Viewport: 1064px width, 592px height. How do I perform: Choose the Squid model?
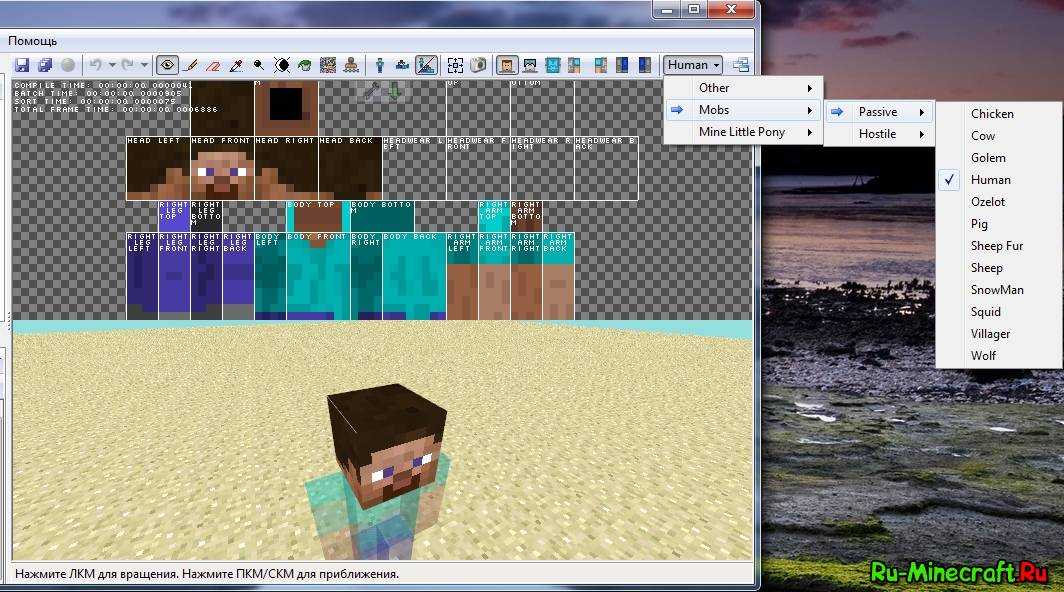click(x=999, y=312)
